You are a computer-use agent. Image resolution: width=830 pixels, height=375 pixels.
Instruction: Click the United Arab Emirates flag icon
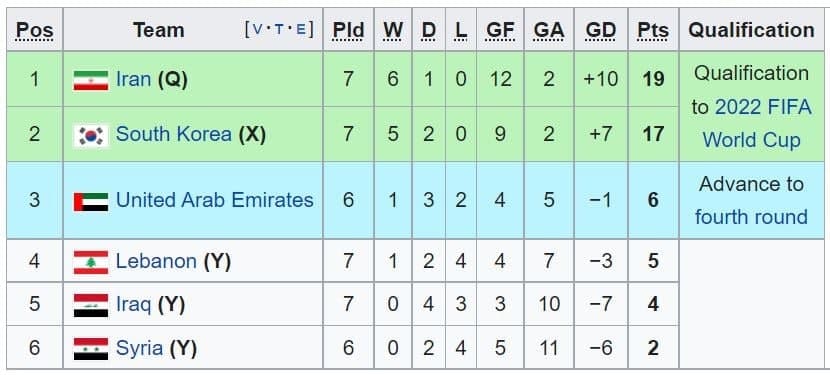point(91,201)
